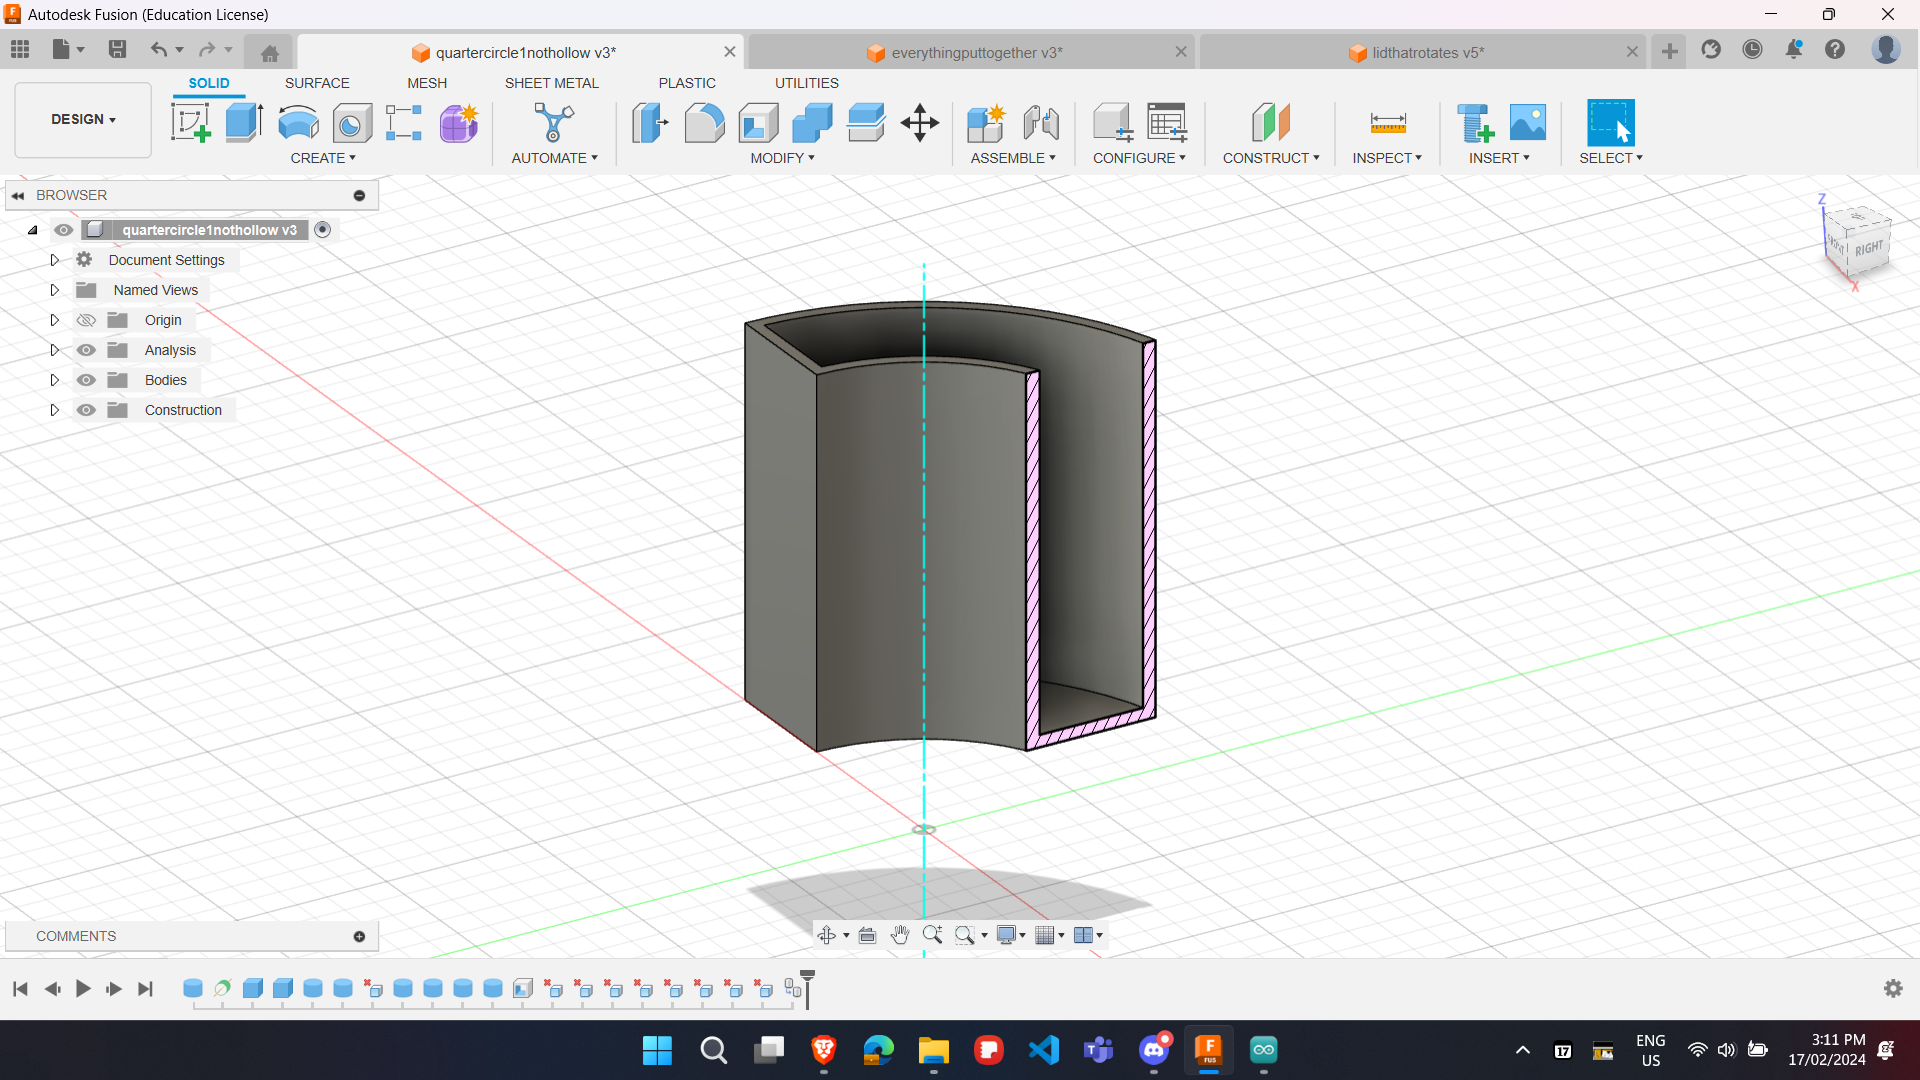The image size is (1920, 1080).
Task: Open Discord from the taskbar
Action: [x=1154, y=1049]
